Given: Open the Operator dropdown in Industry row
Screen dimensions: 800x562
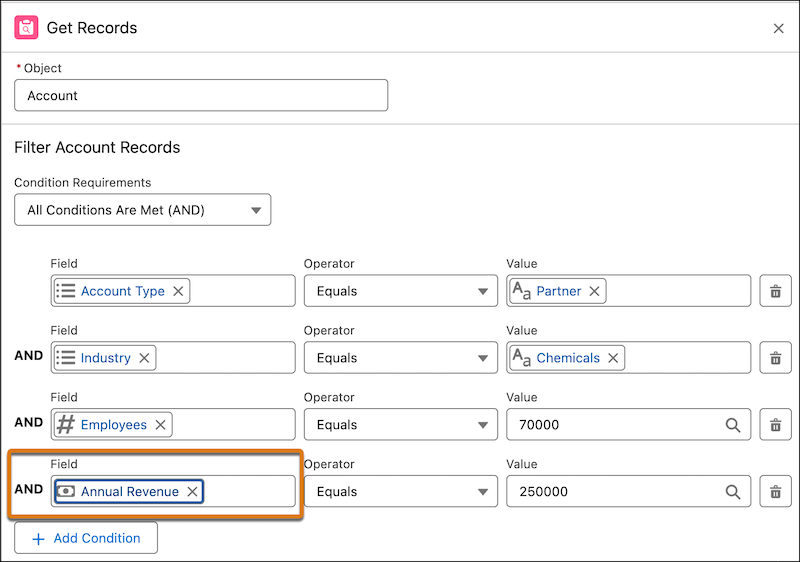Looking at the screenshot, I should [401, 358].
